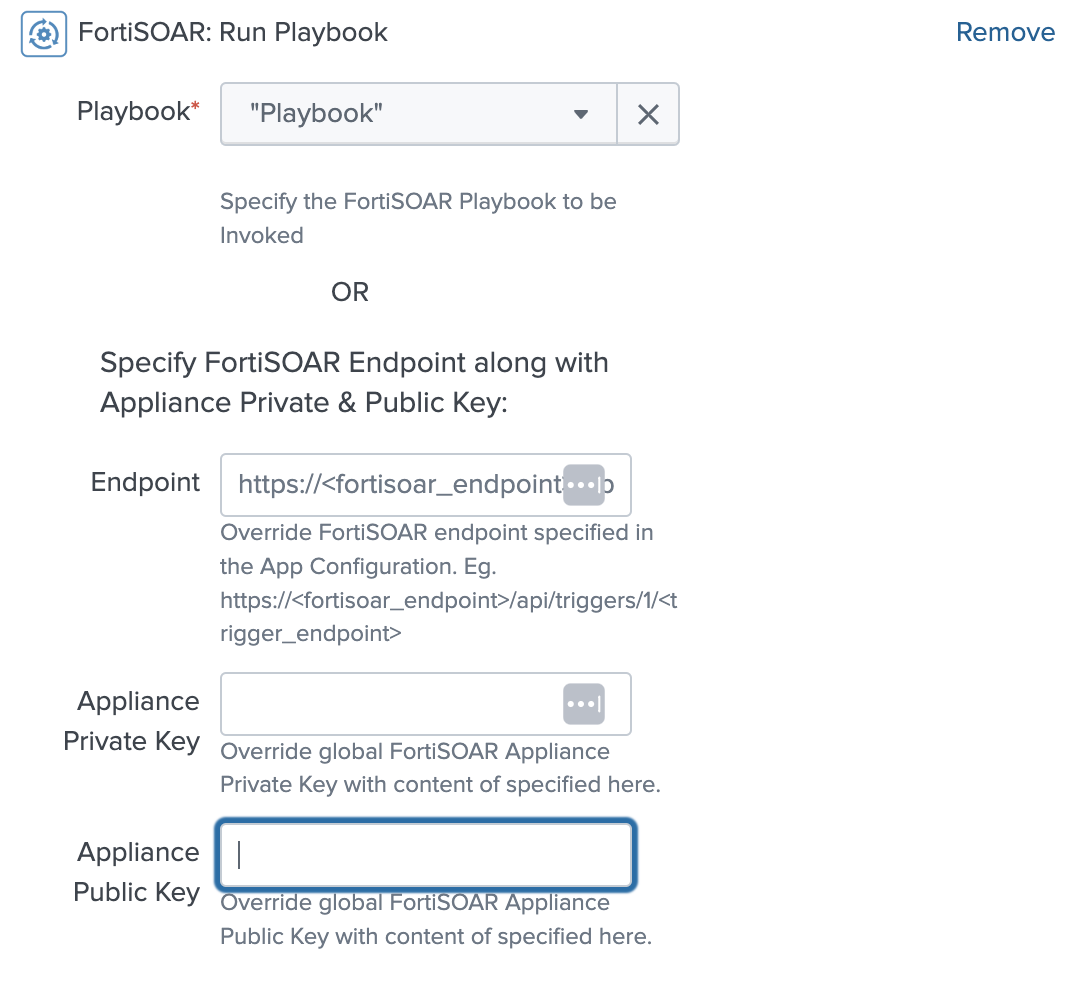Click the Private Key override help text

tap(440, 768)
